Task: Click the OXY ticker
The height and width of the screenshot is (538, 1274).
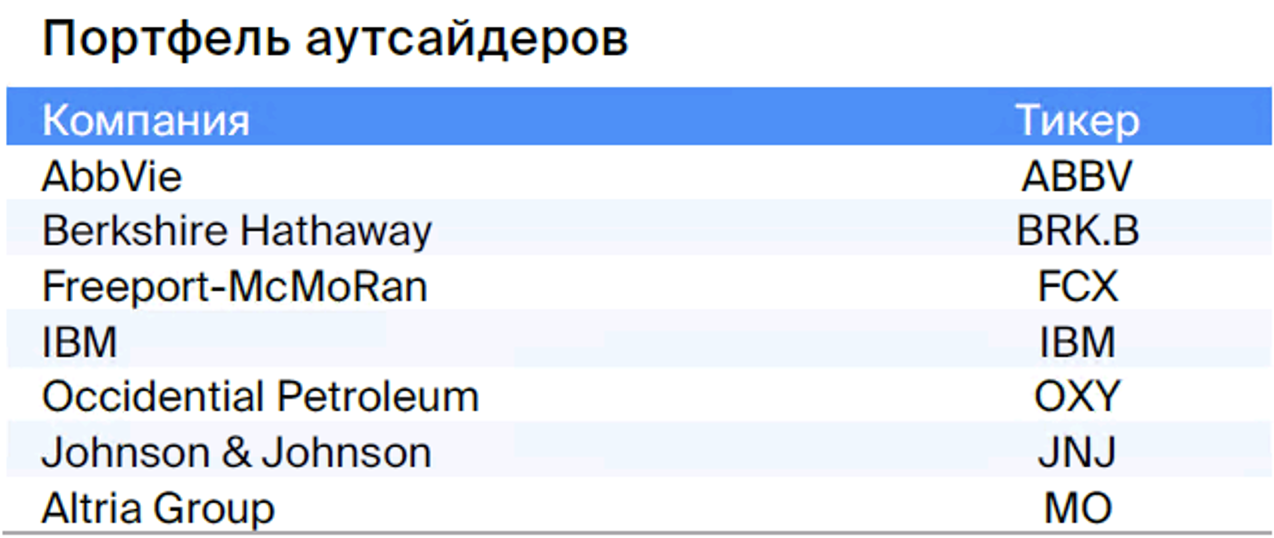Action: point(1078,397)
